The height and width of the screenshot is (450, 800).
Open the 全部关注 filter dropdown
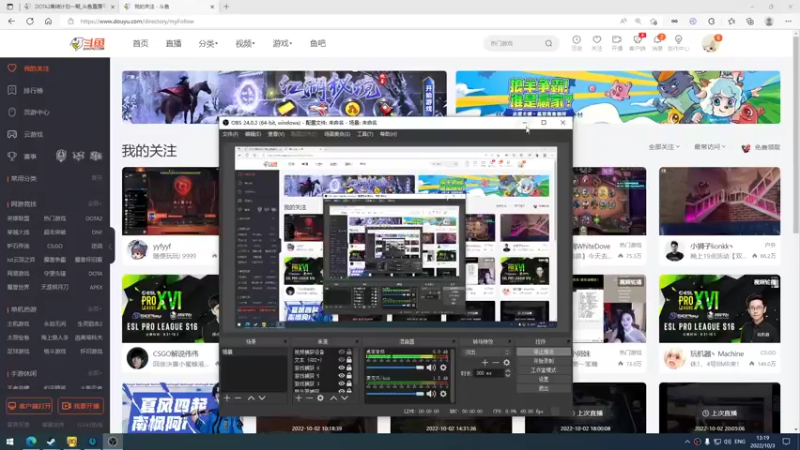click(x=664, y=147)
